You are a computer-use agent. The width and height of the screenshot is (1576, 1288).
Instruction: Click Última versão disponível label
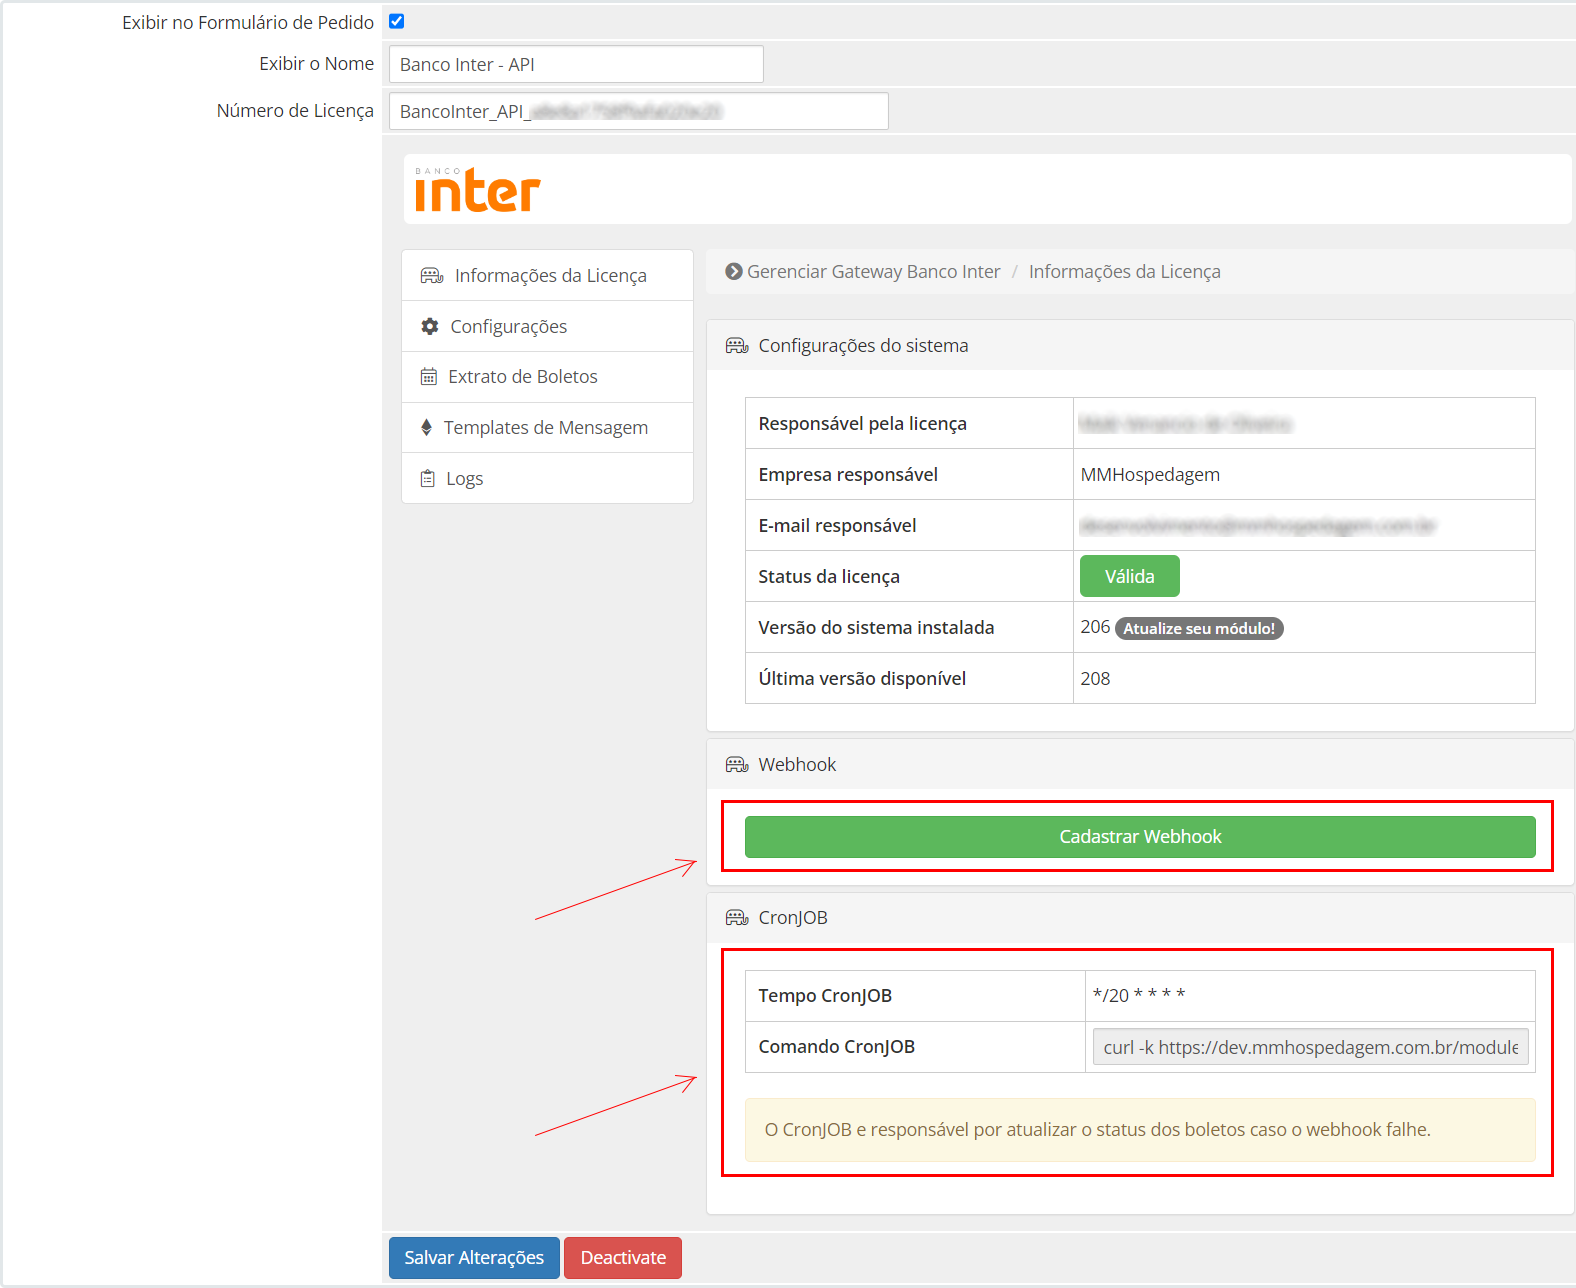[862, 678]
